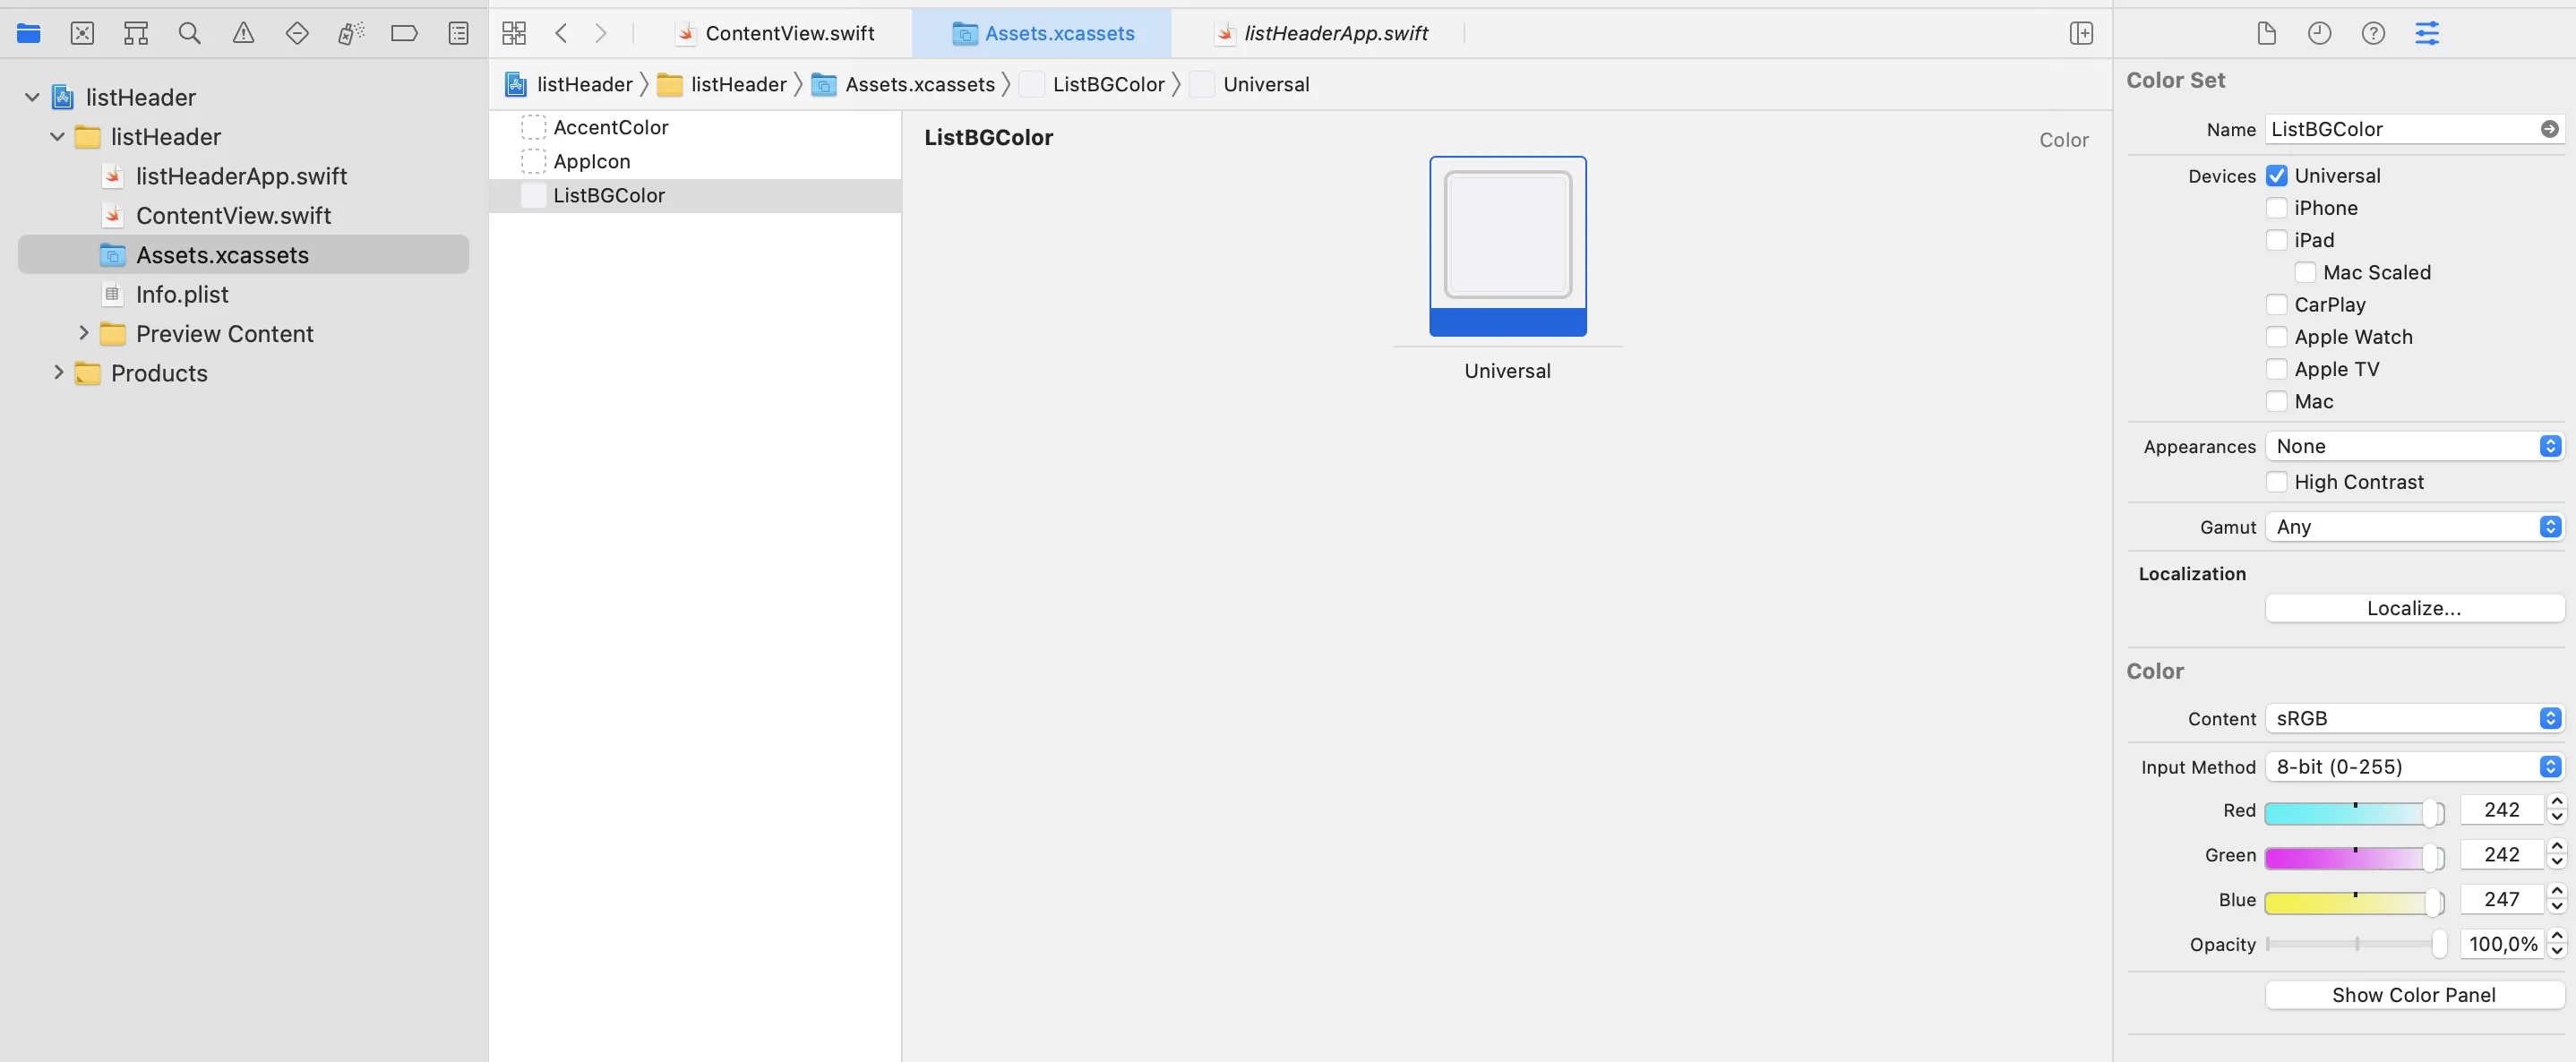Viewport: 2576px width, 1062px height.
Task: Select the Source Control navigator icon
Action: (82, 33)
